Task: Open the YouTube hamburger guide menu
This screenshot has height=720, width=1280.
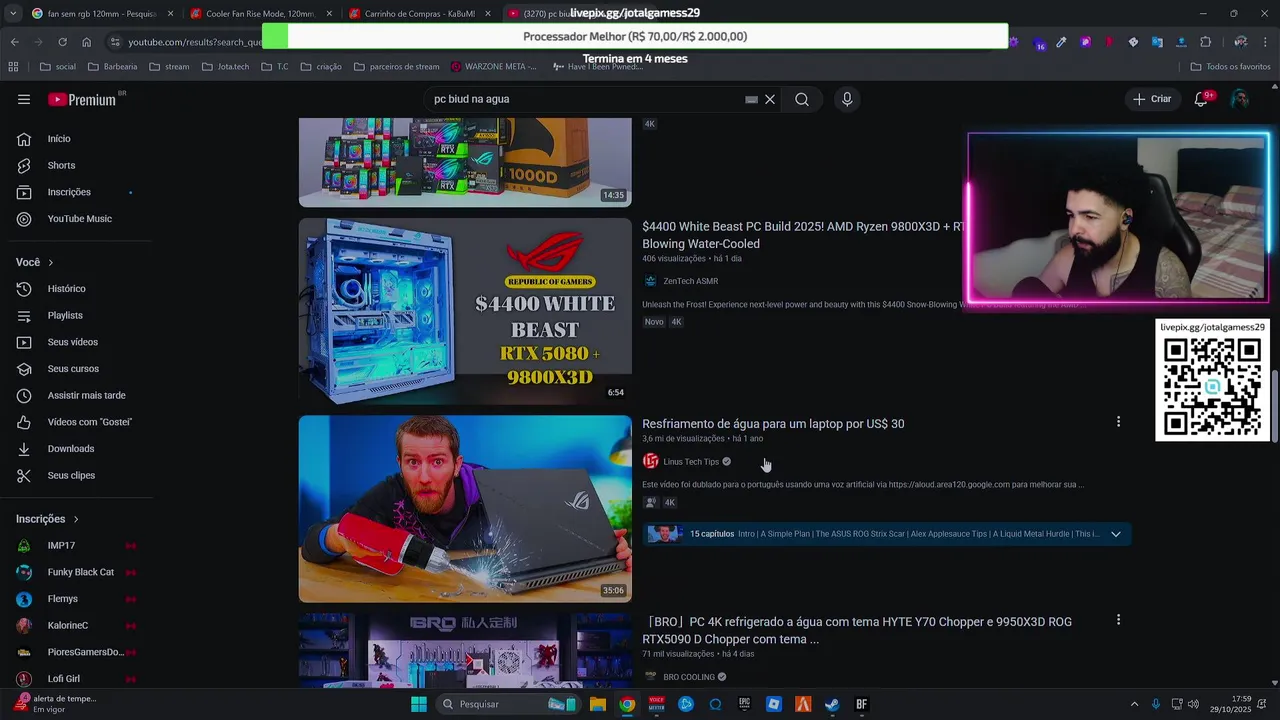Action: 24,99
